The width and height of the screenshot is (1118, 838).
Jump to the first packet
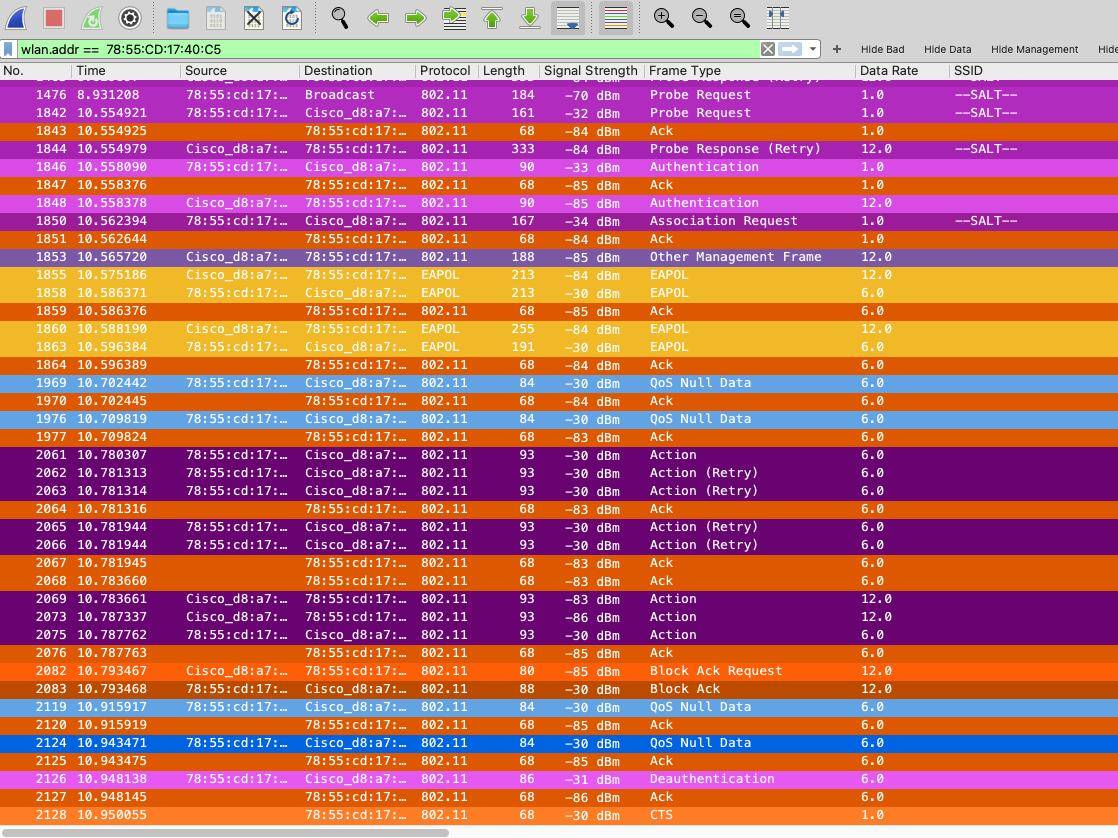492,18
